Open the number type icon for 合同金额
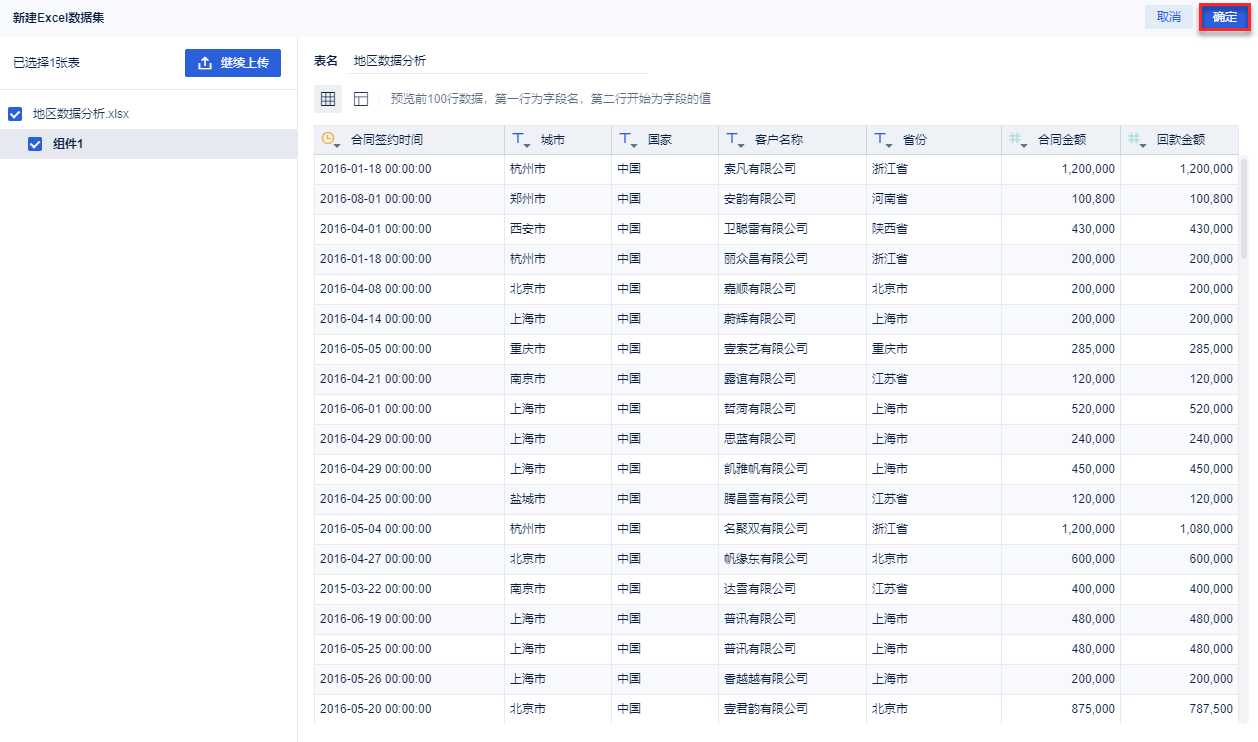This screenshot has width=1258, height=742. pos(1018,140)
